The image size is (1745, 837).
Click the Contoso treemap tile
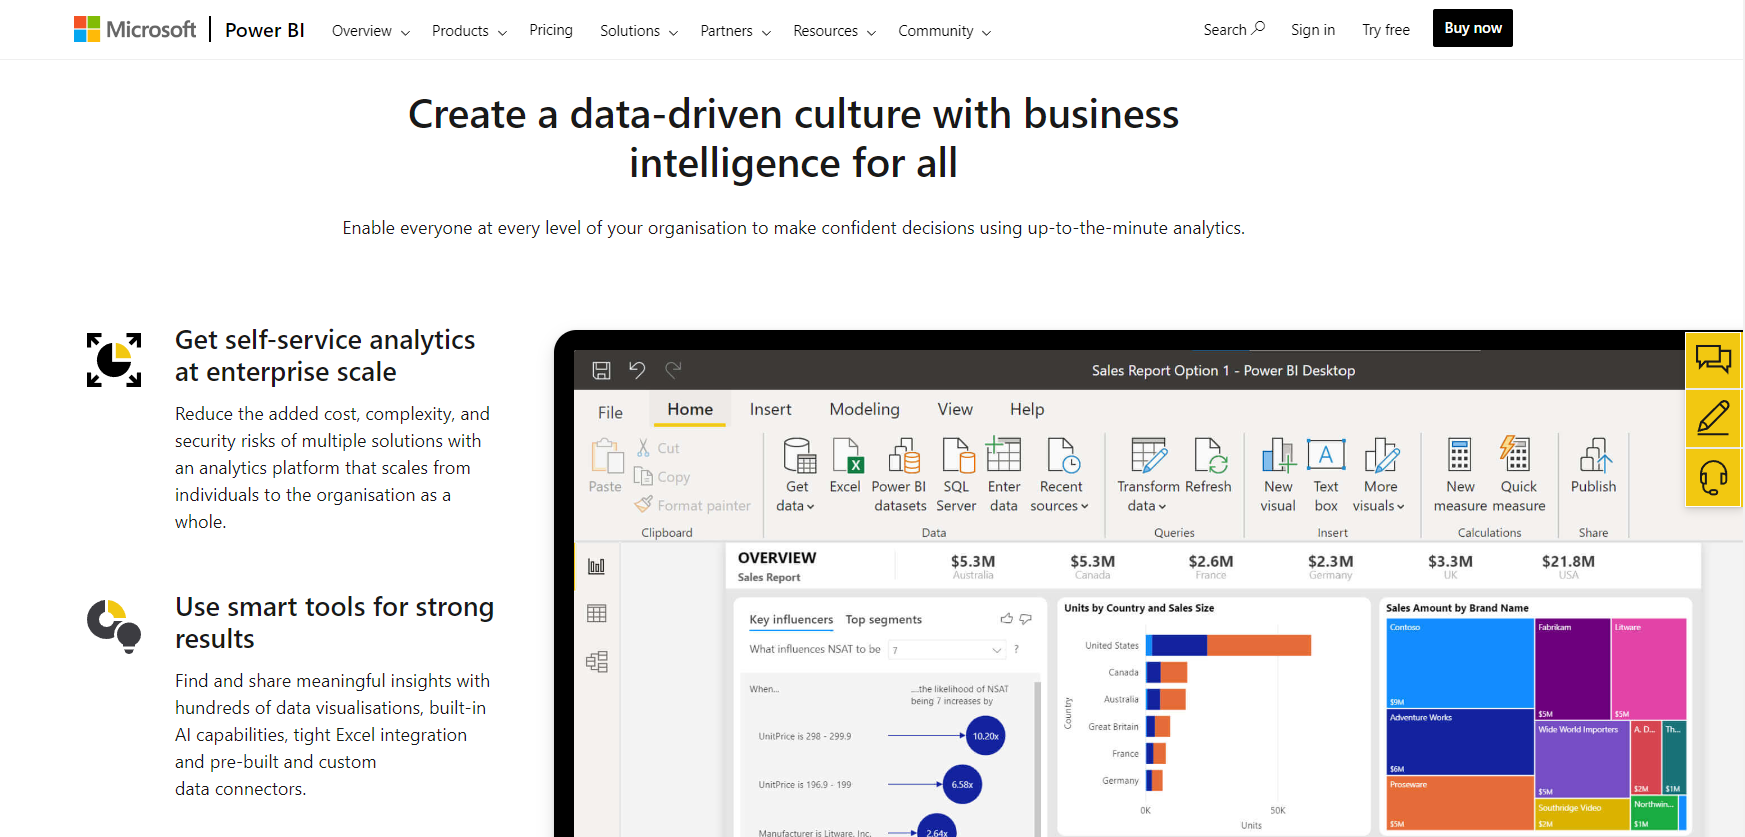1460,663
